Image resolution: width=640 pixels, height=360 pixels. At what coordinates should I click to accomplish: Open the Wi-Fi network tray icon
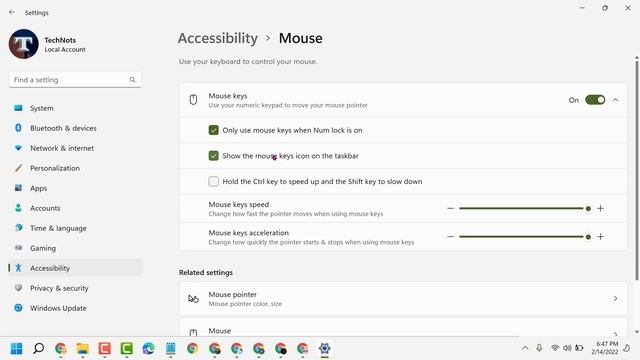tap(555, 348)
